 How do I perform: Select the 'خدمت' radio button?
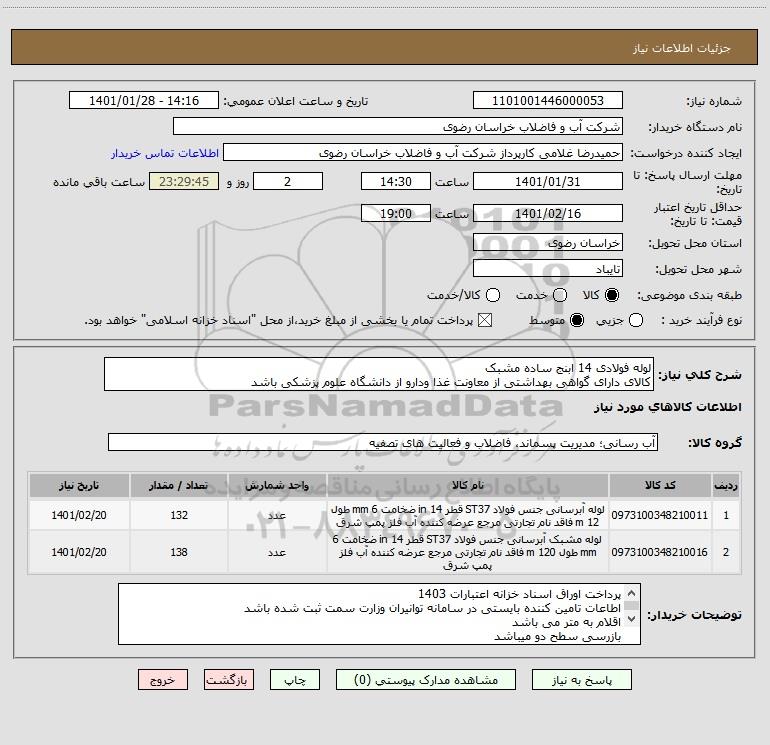(x=560, y=295)
